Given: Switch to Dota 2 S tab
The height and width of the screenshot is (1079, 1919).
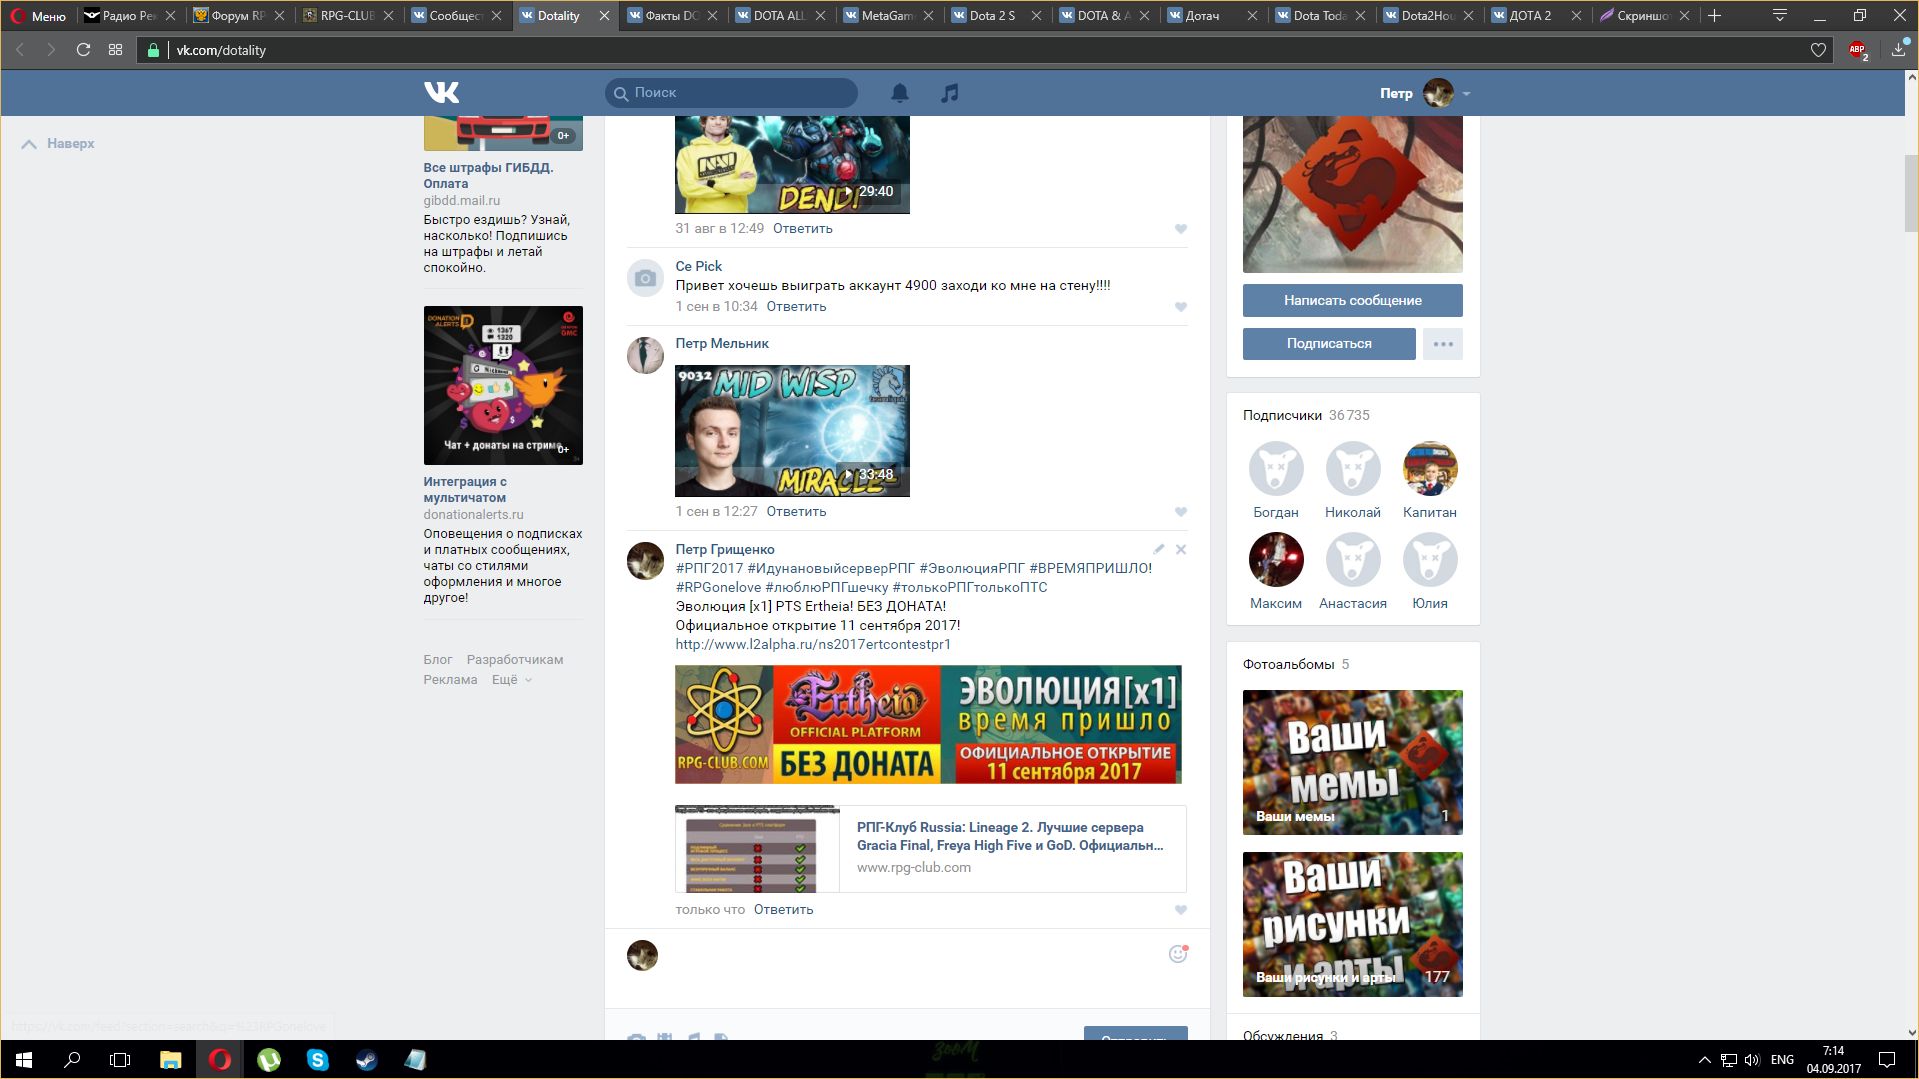Looking at the screenshot, I should (x=994, y=15).
